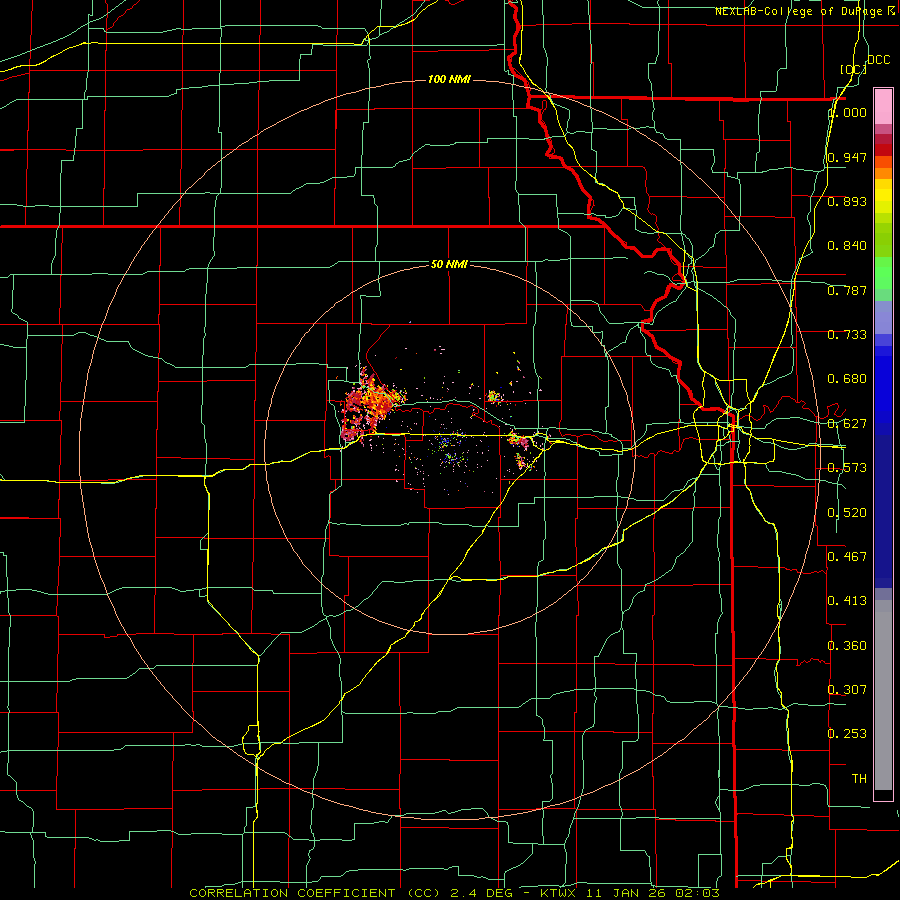Select the 0.253 scale value
This screenshot has height=900, width=900.
[x=847, y=734]
